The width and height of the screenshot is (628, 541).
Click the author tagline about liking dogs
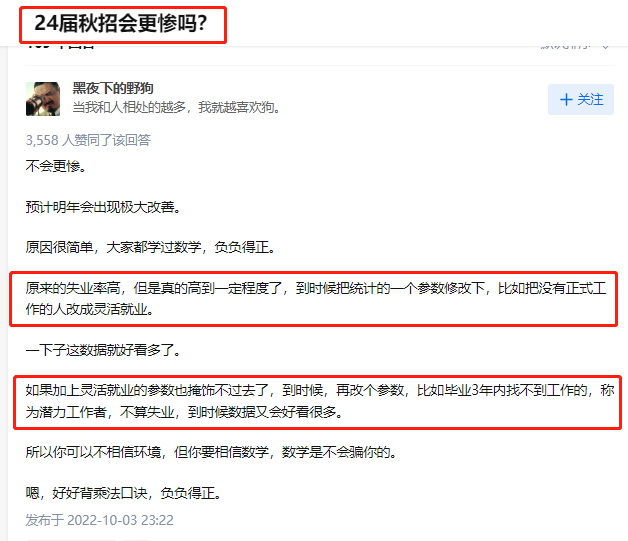coord(177,107)
